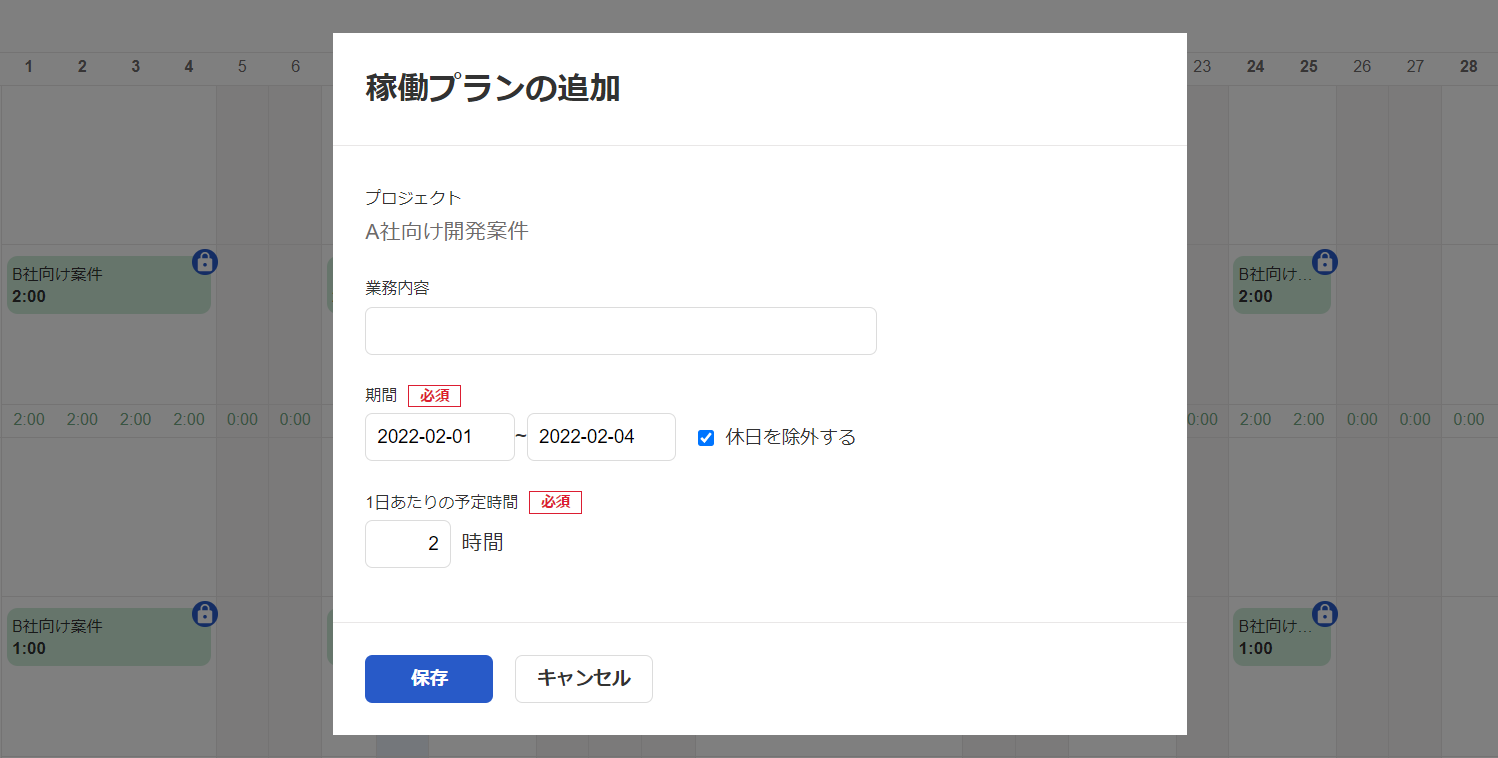Click day 4 in the calendar header

(189, 67)
